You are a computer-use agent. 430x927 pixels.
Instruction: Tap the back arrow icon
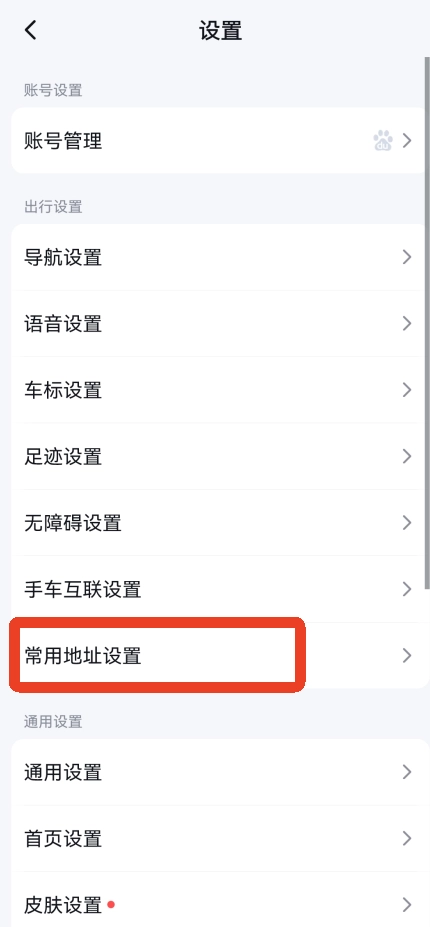[31, 30]
